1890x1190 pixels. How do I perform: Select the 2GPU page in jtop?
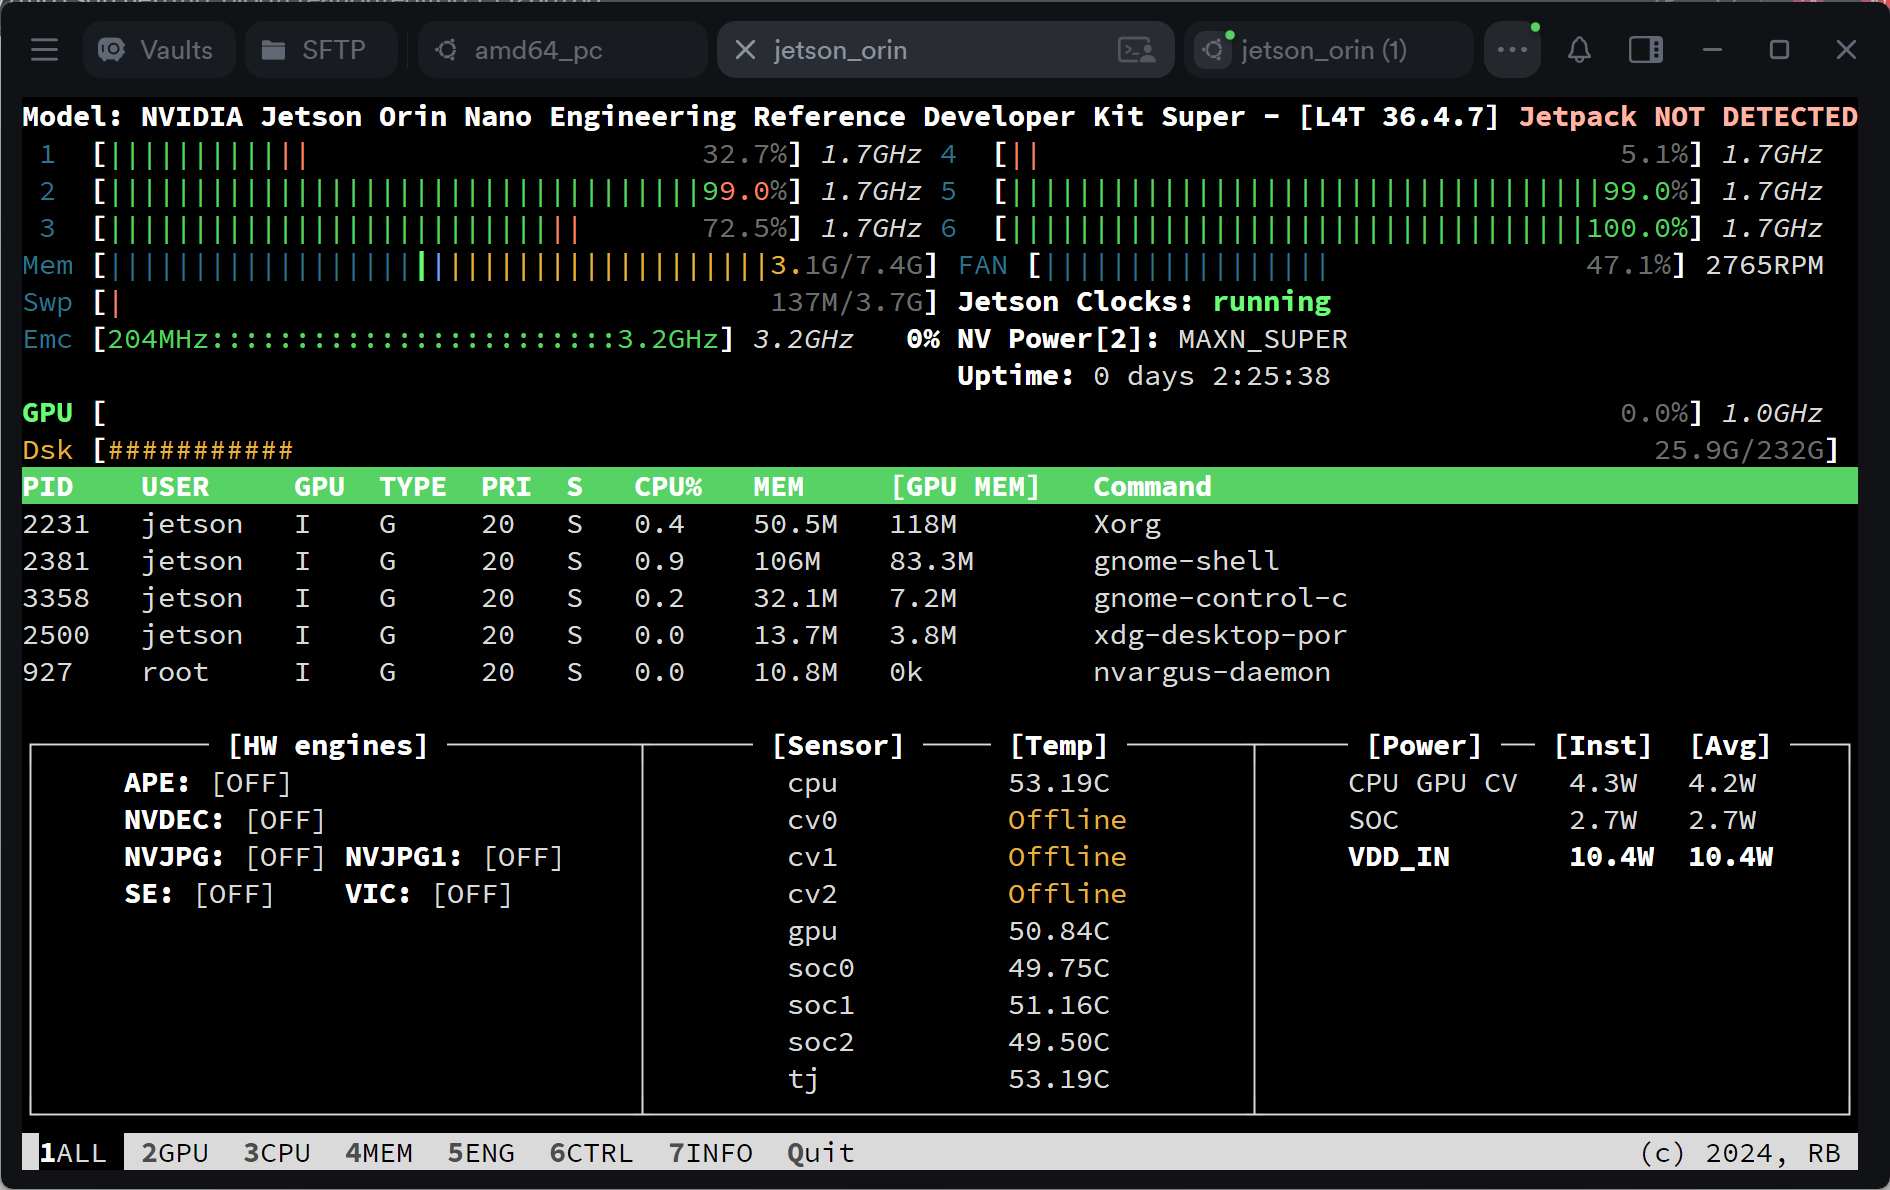pyautogui.click(x=175, y=1153)
